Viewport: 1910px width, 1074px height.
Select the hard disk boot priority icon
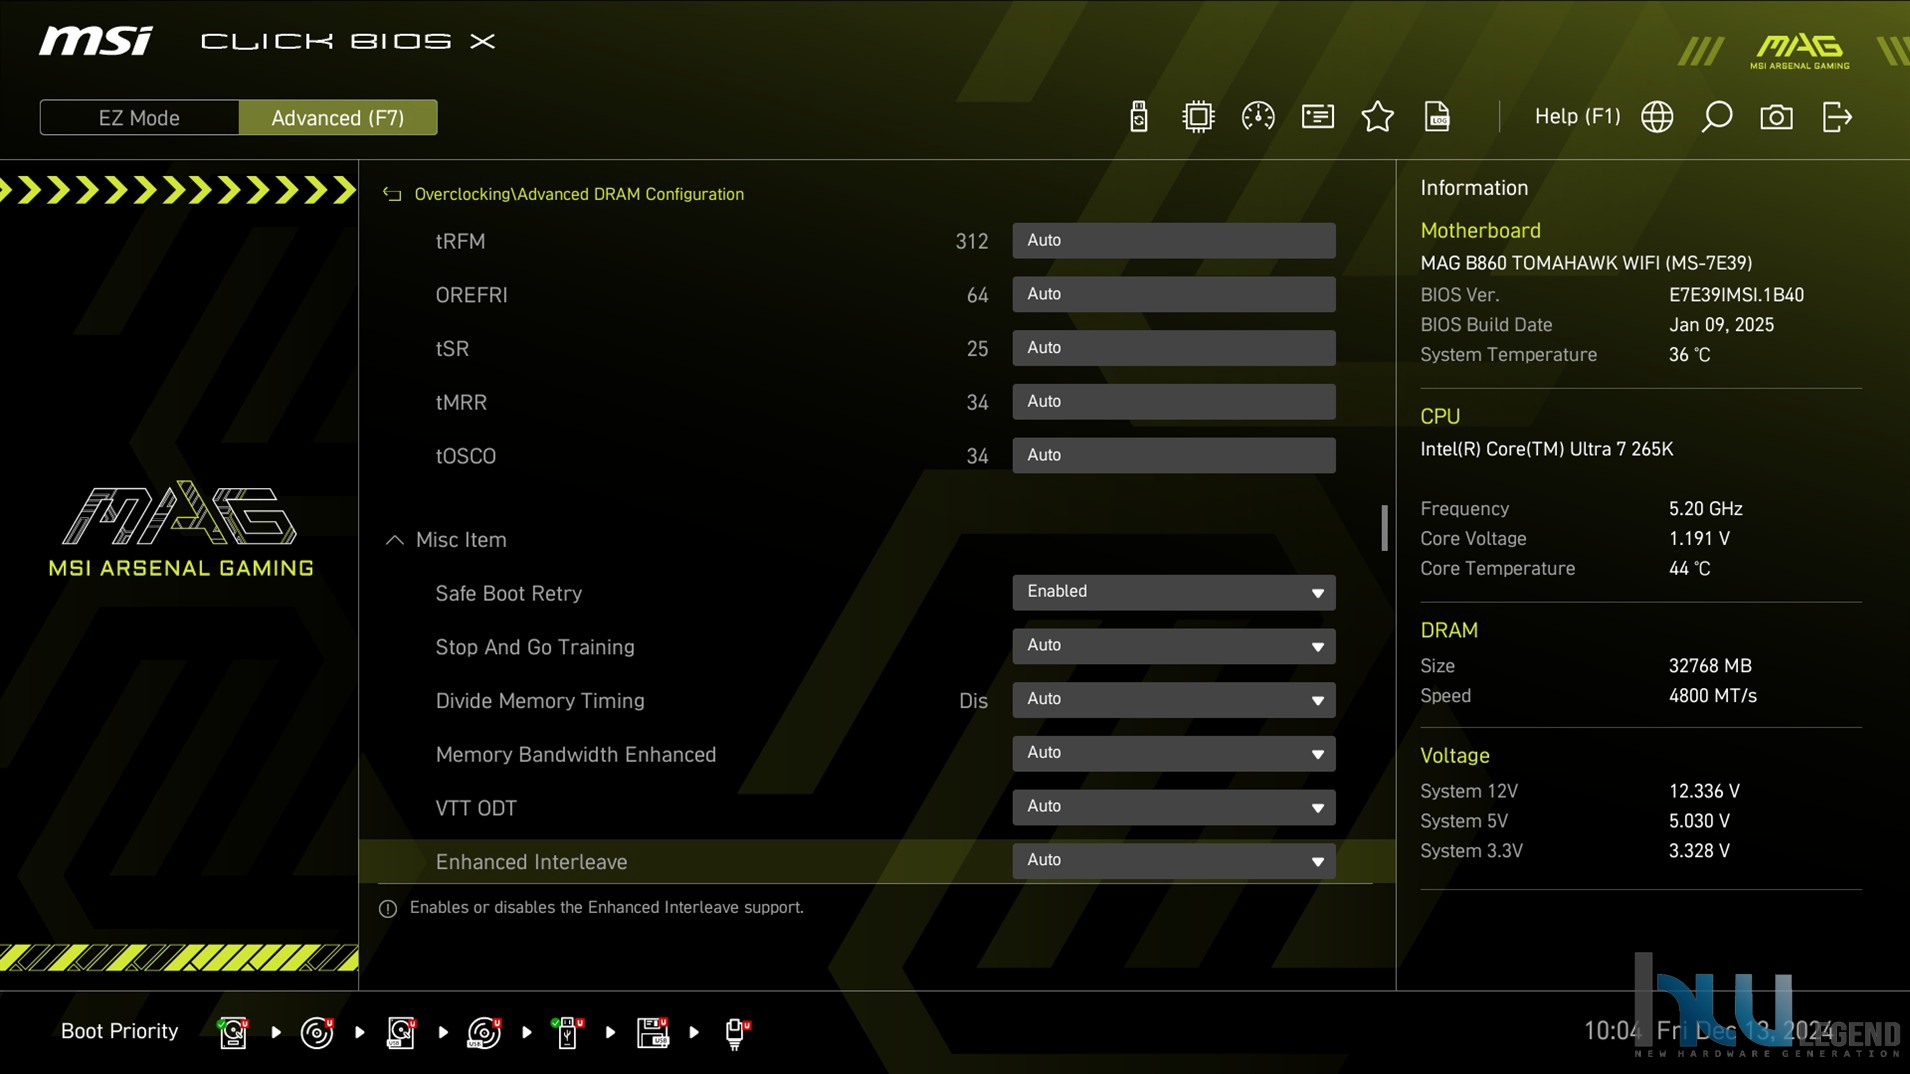click(233, 1032)
